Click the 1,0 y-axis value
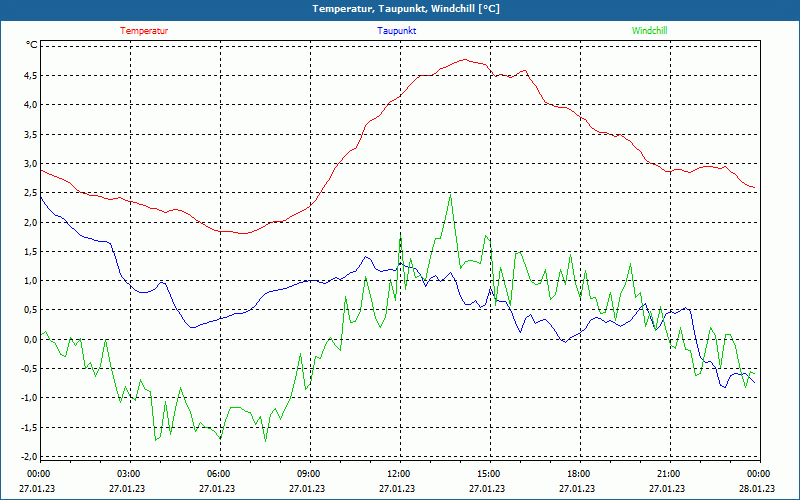 [31, 281]
